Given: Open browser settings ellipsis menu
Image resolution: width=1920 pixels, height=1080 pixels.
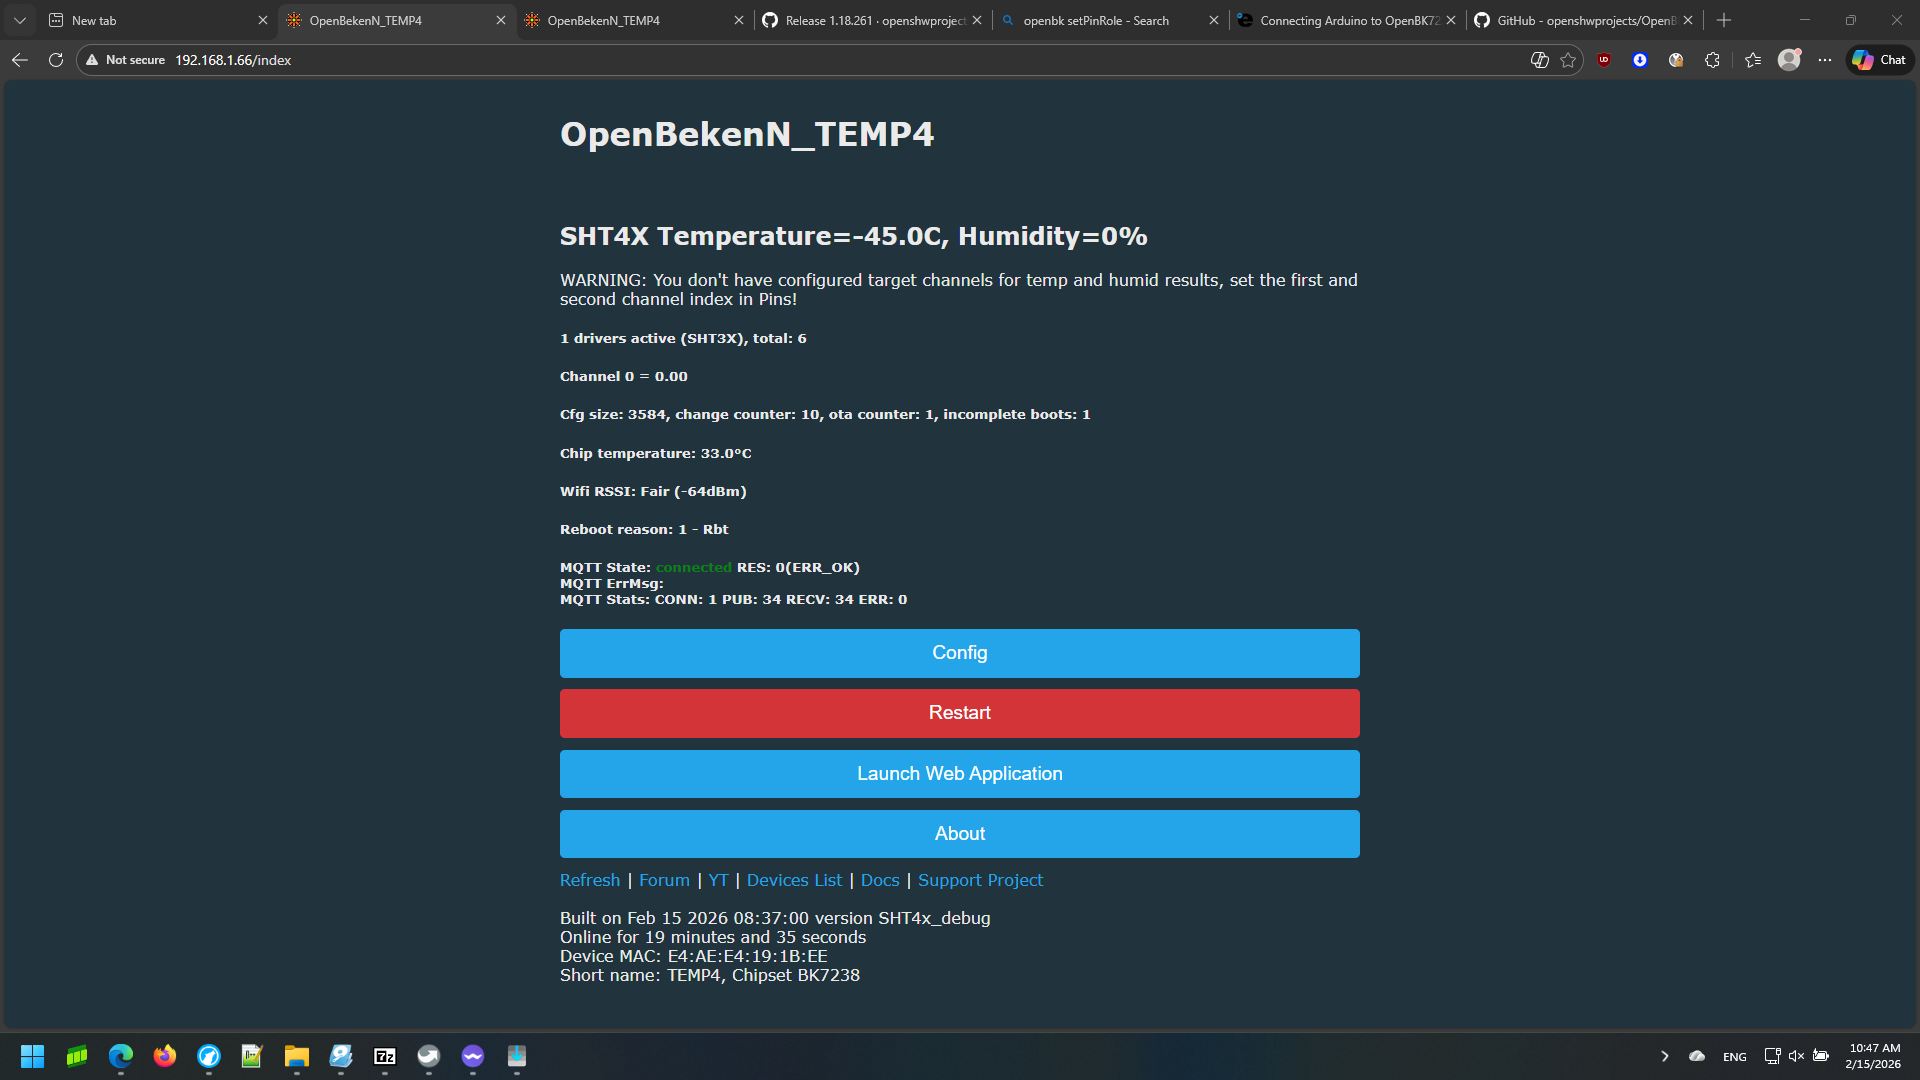Looking at the screenshot, I should pyautogui.click(x=1825, y=60).
